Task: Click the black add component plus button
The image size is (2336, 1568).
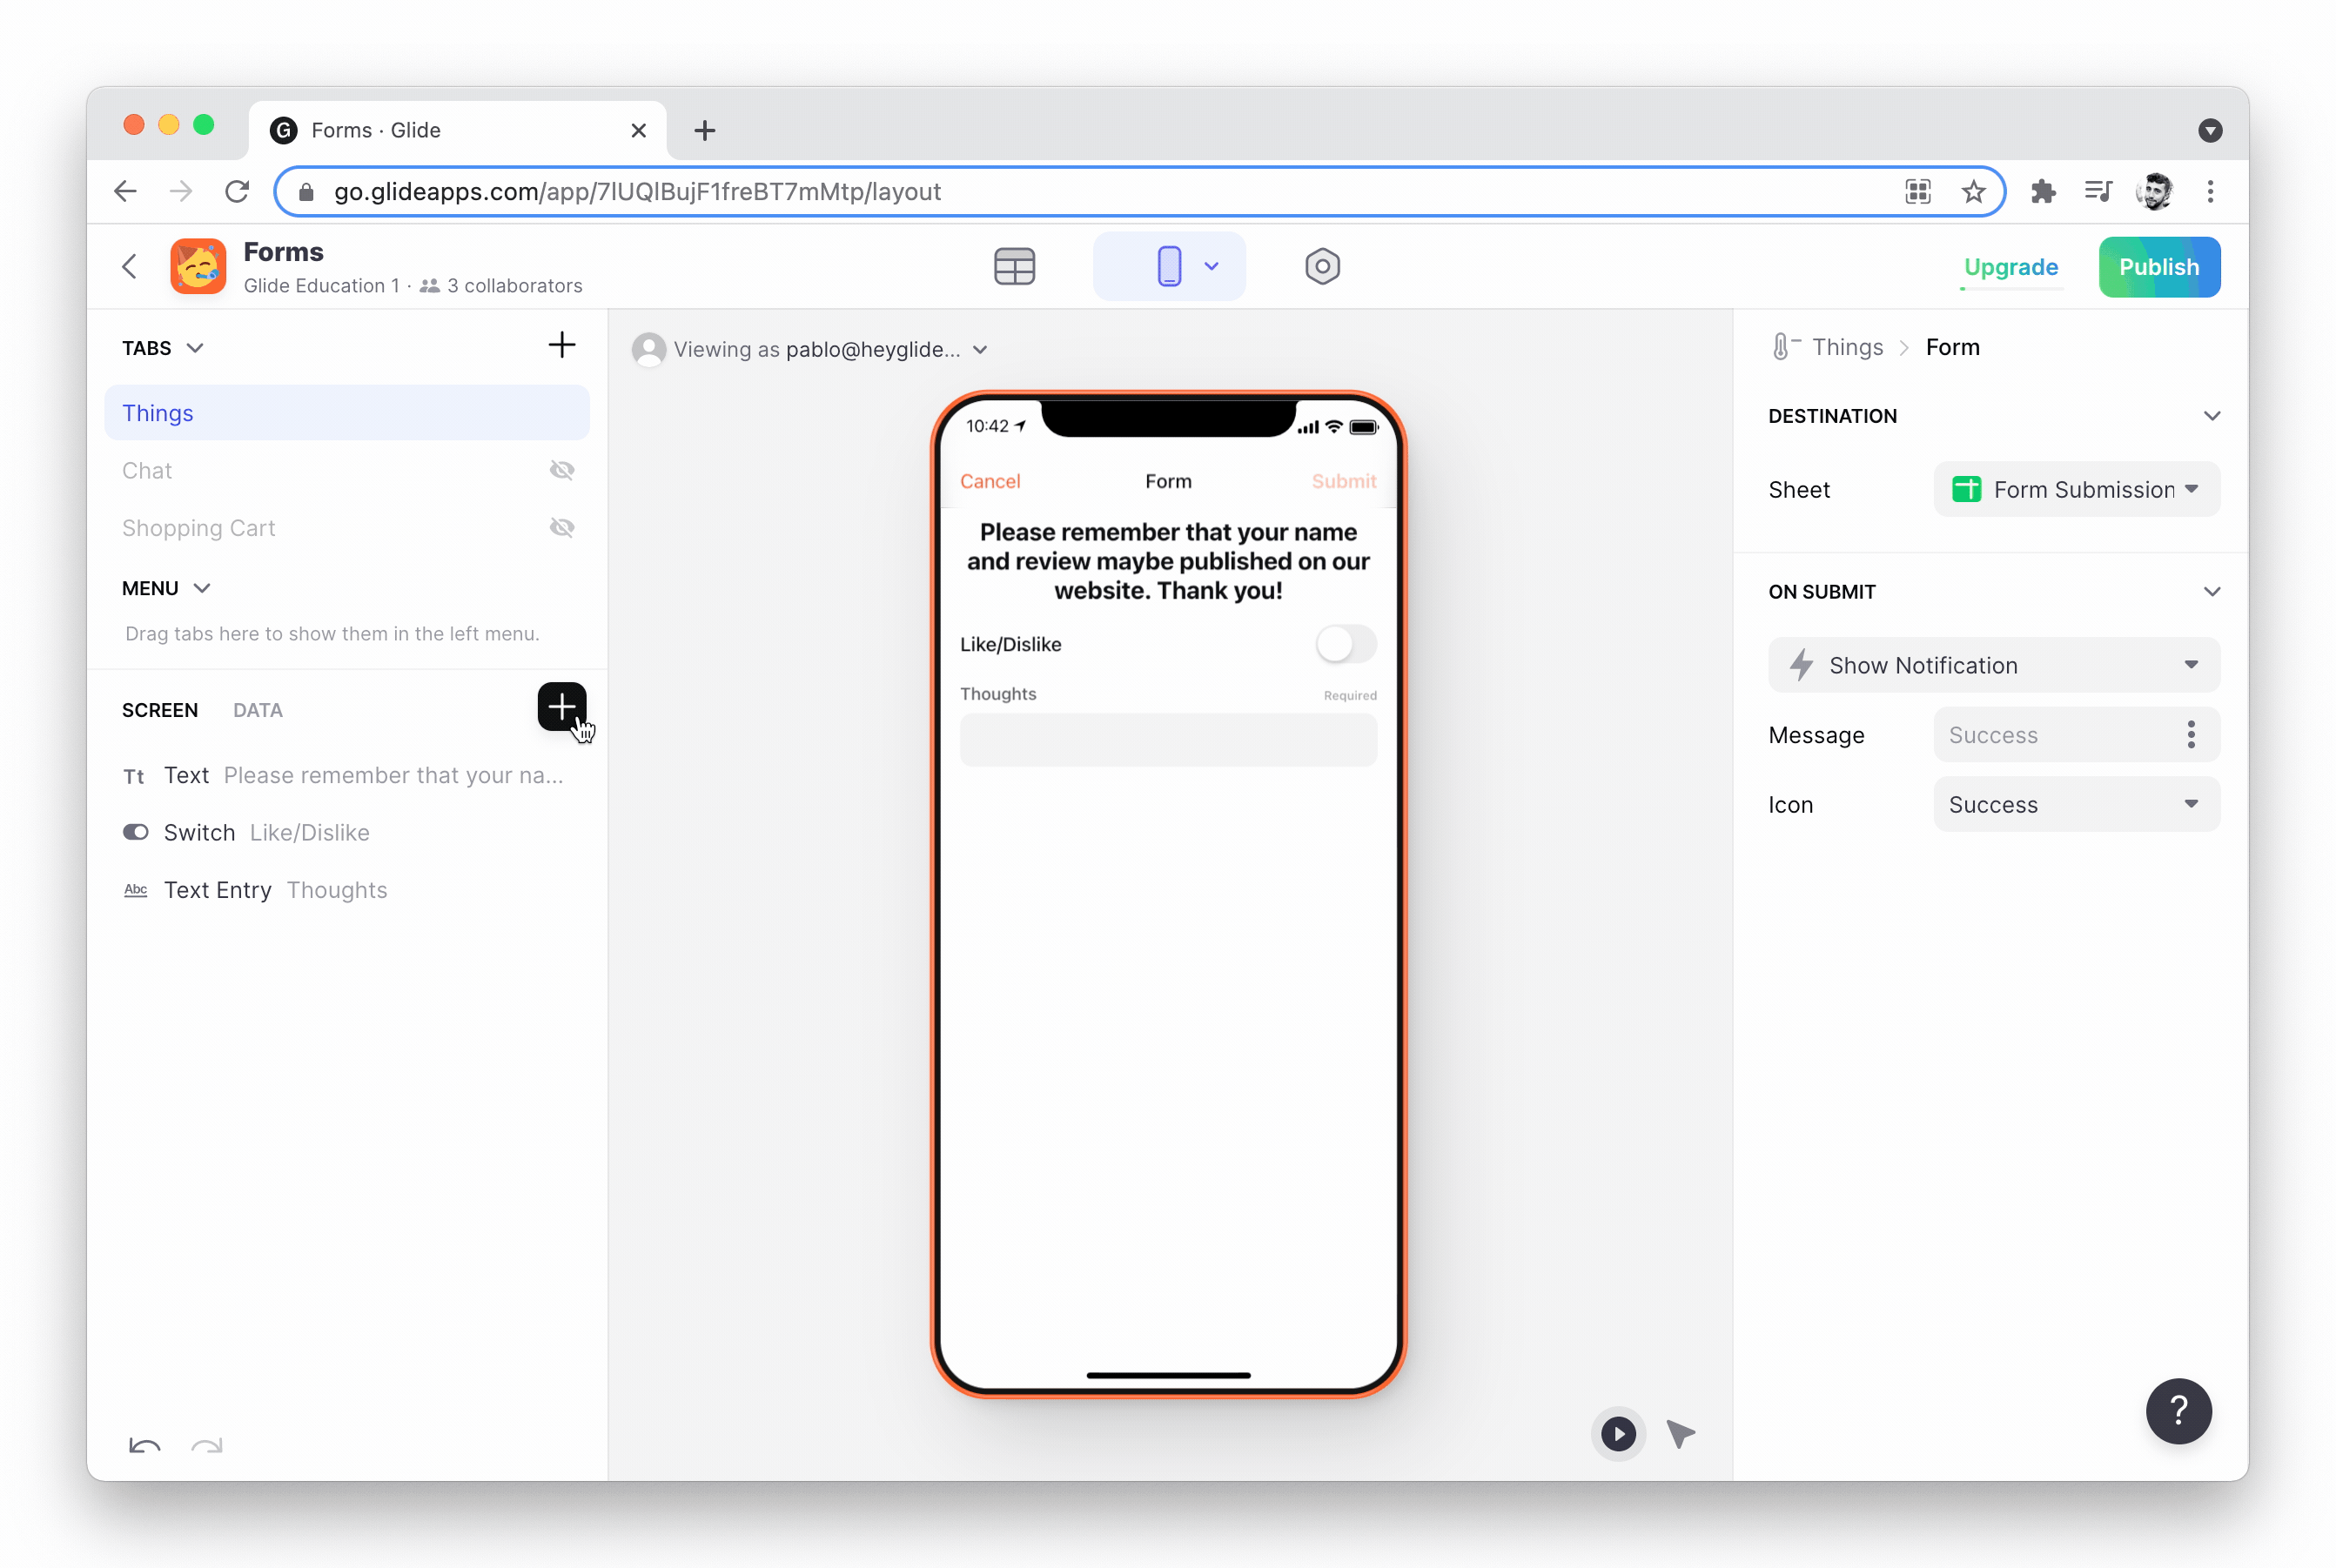Action: pyautogui.click(x=561, y=708)
